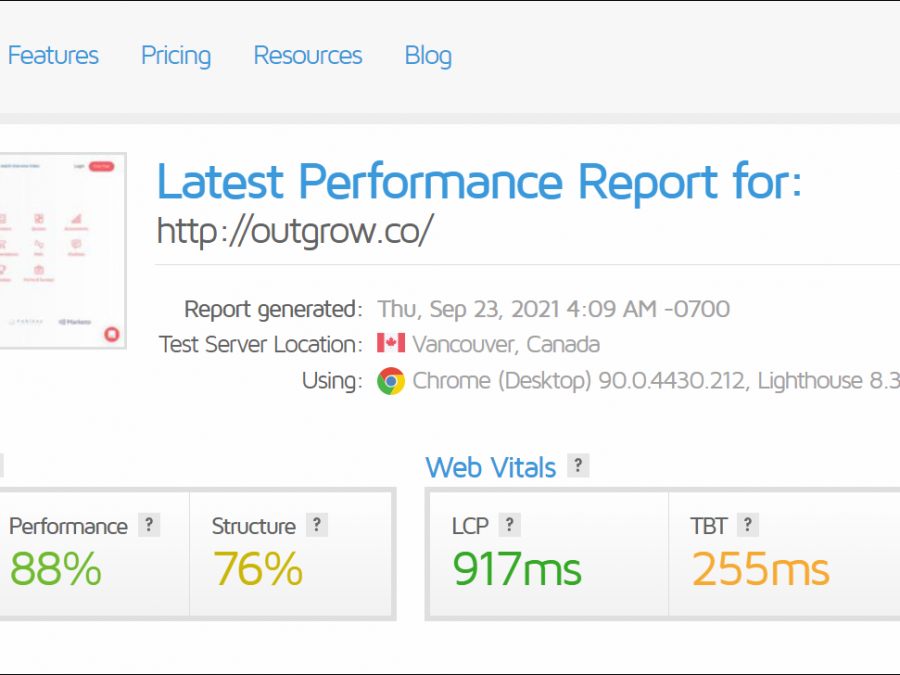Viewport: 900px width, 675px height.
Task: Open the Features menu item
Action: pyautogui.click(x=53, y=56)
